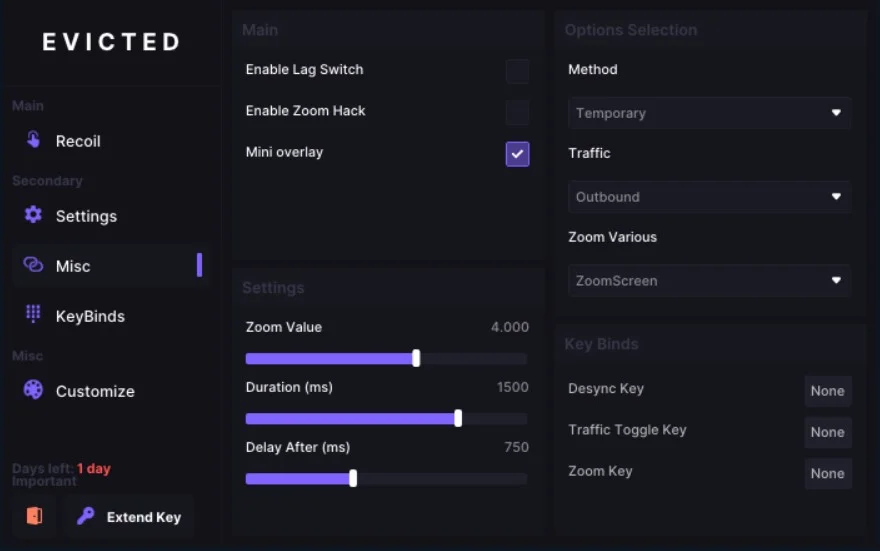The width and height of the screenshot is (880, 551).
Task: Click the Settings gear icon
Action: click(33, 215)
